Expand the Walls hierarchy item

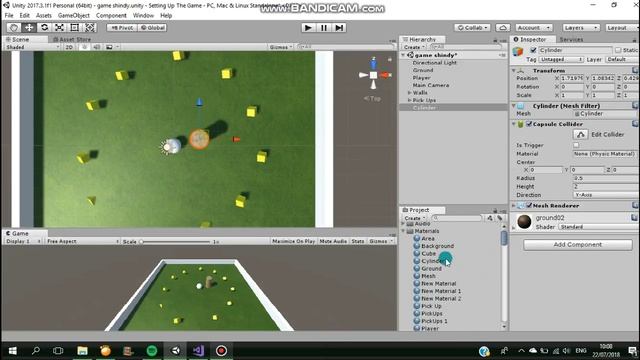(409, 93)
